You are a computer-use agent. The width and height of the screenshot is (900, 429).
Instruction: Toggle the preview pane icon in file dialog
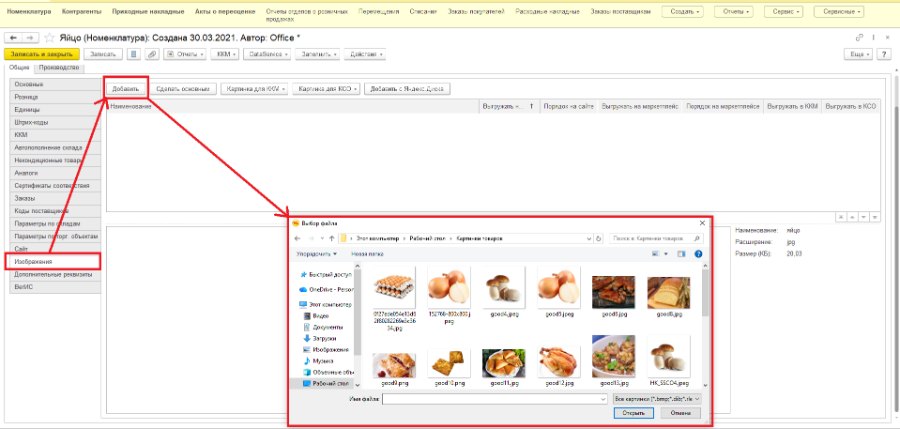pos(681,253)
